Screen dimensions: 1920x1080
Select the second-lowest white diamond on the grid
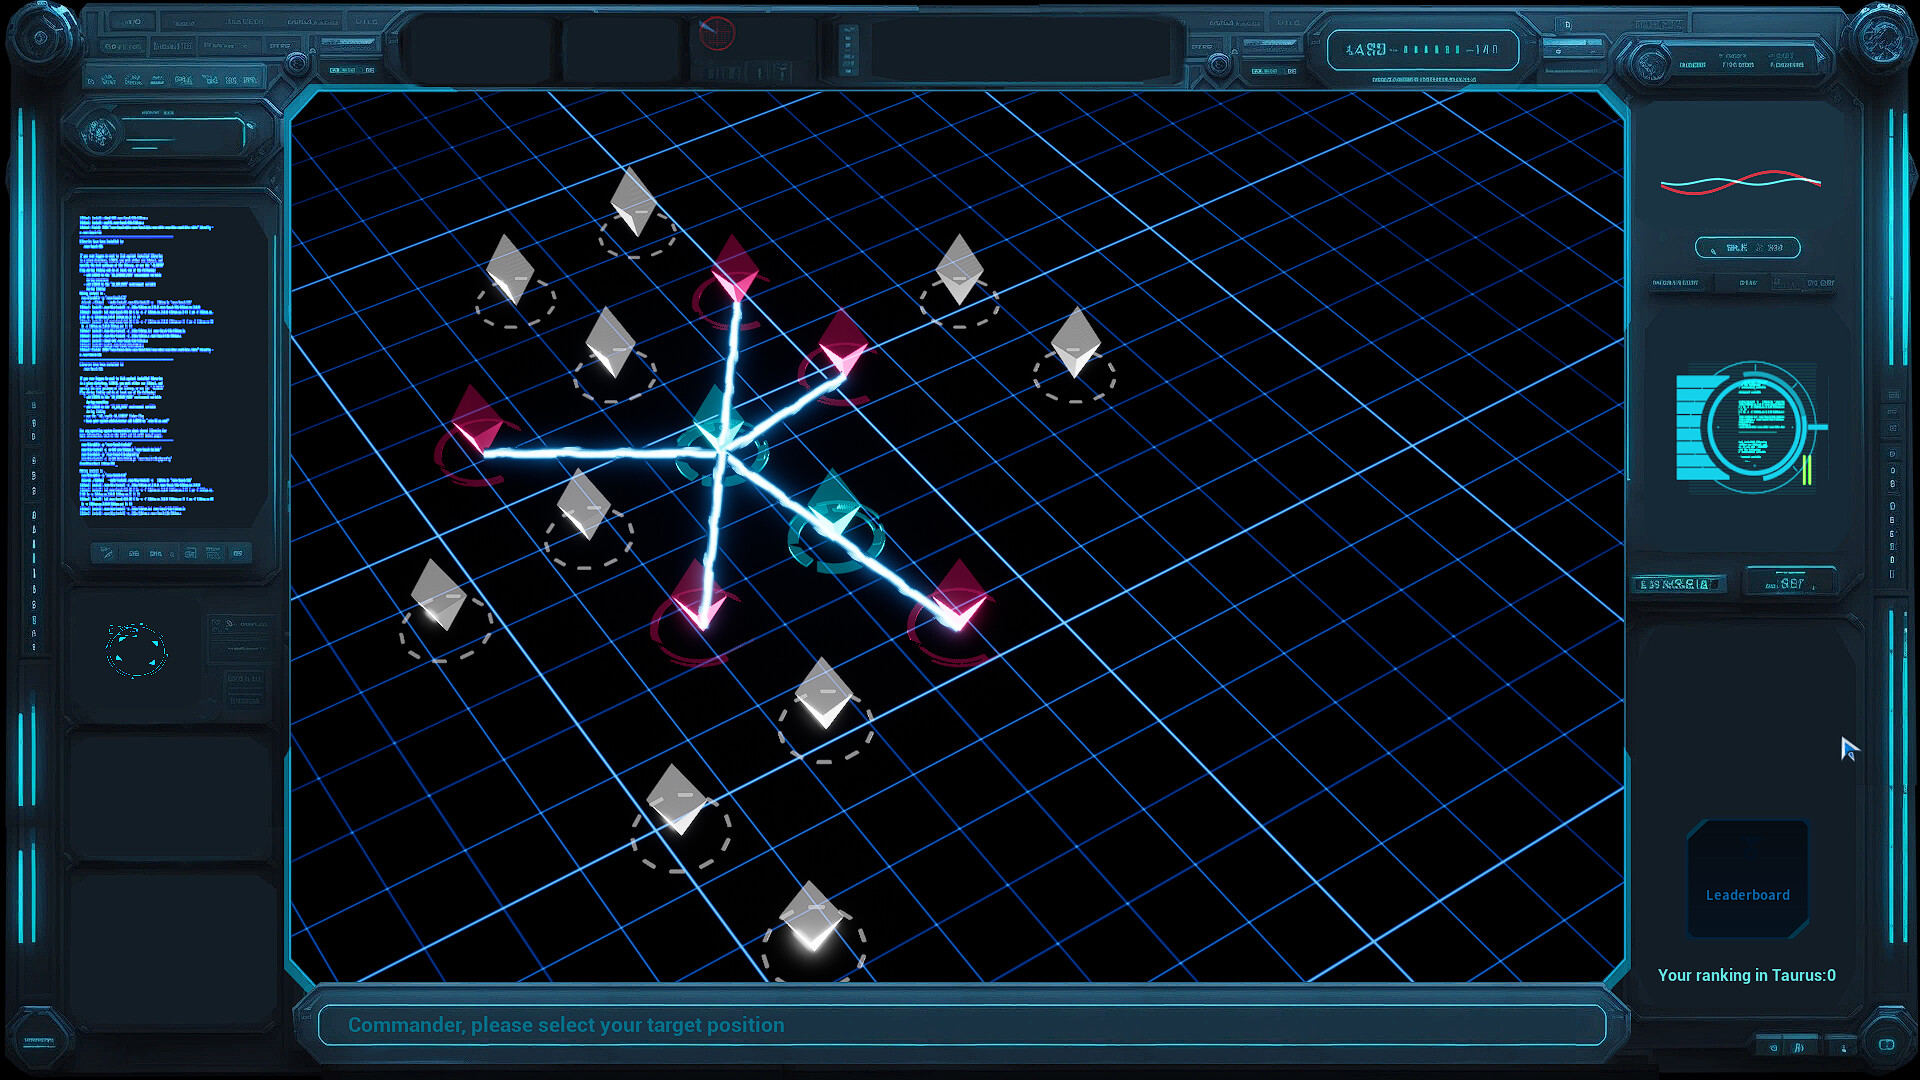coord(678,799)
